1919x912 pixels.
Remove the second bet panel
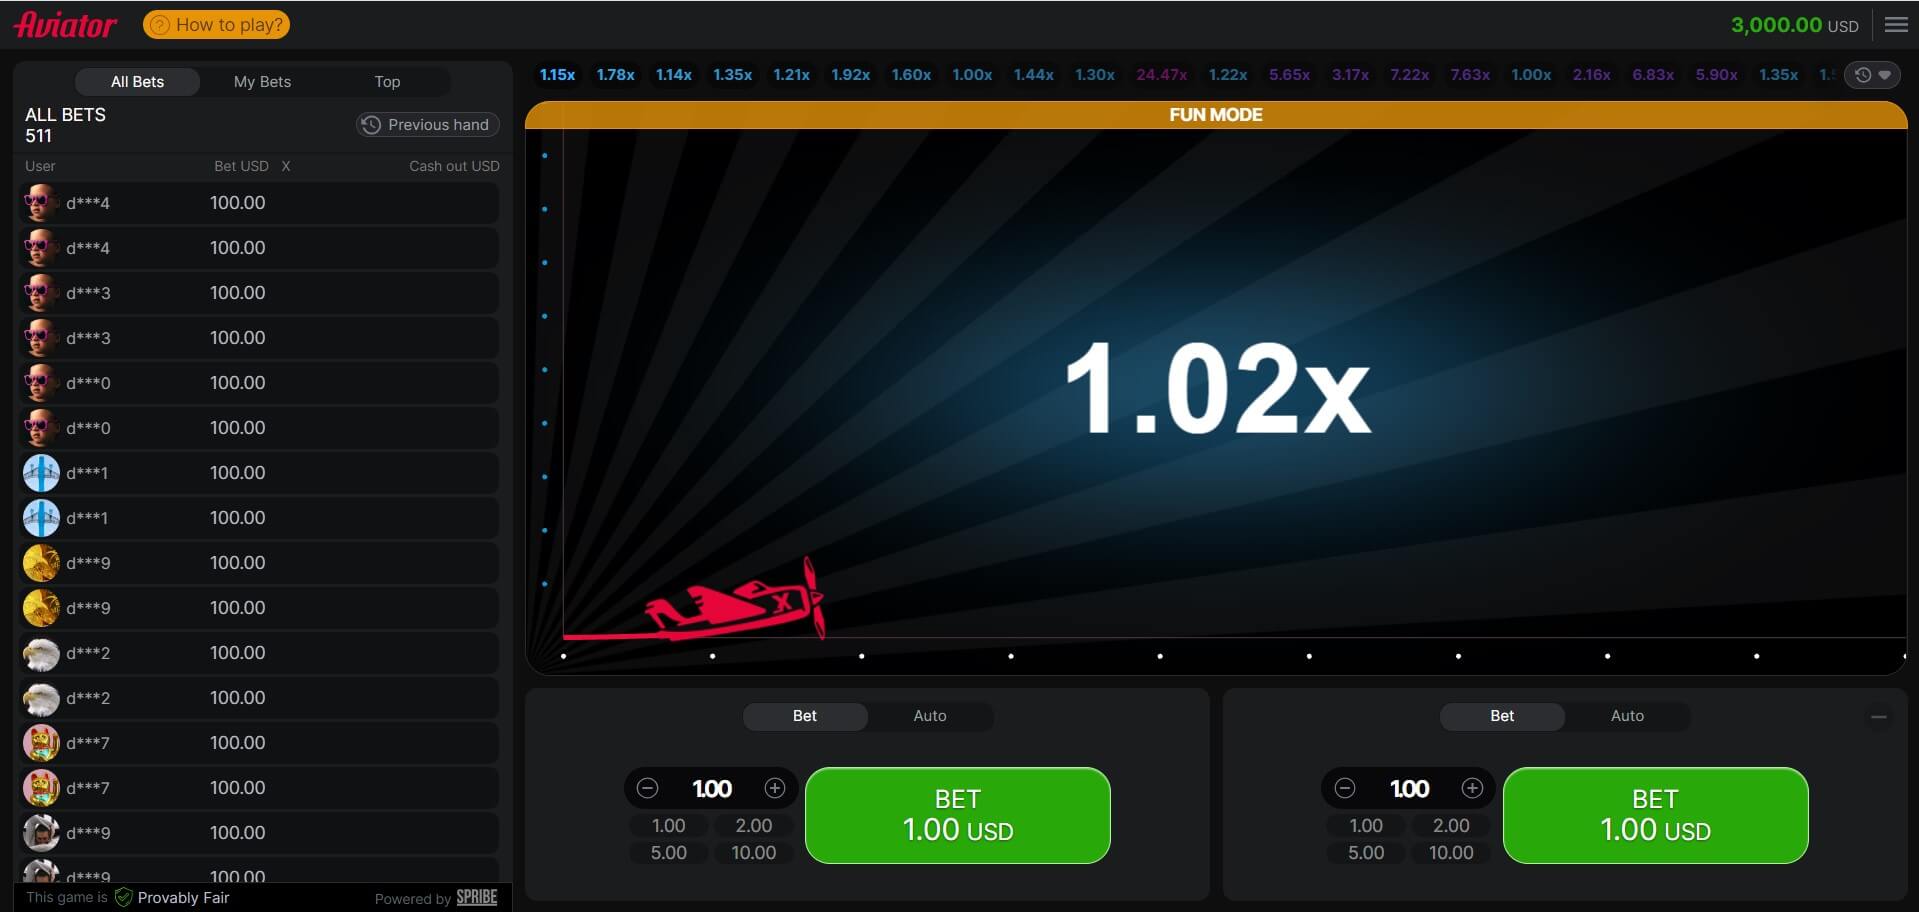[x=1880, y=716]
